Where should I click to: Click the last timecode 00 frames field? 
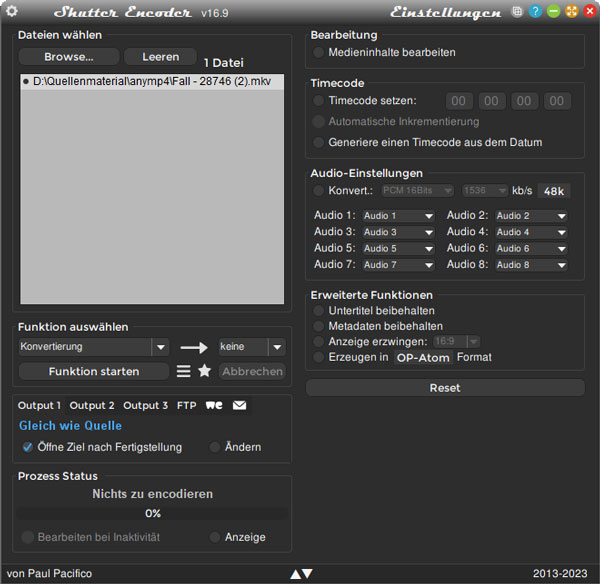click(x=557, y=101)
